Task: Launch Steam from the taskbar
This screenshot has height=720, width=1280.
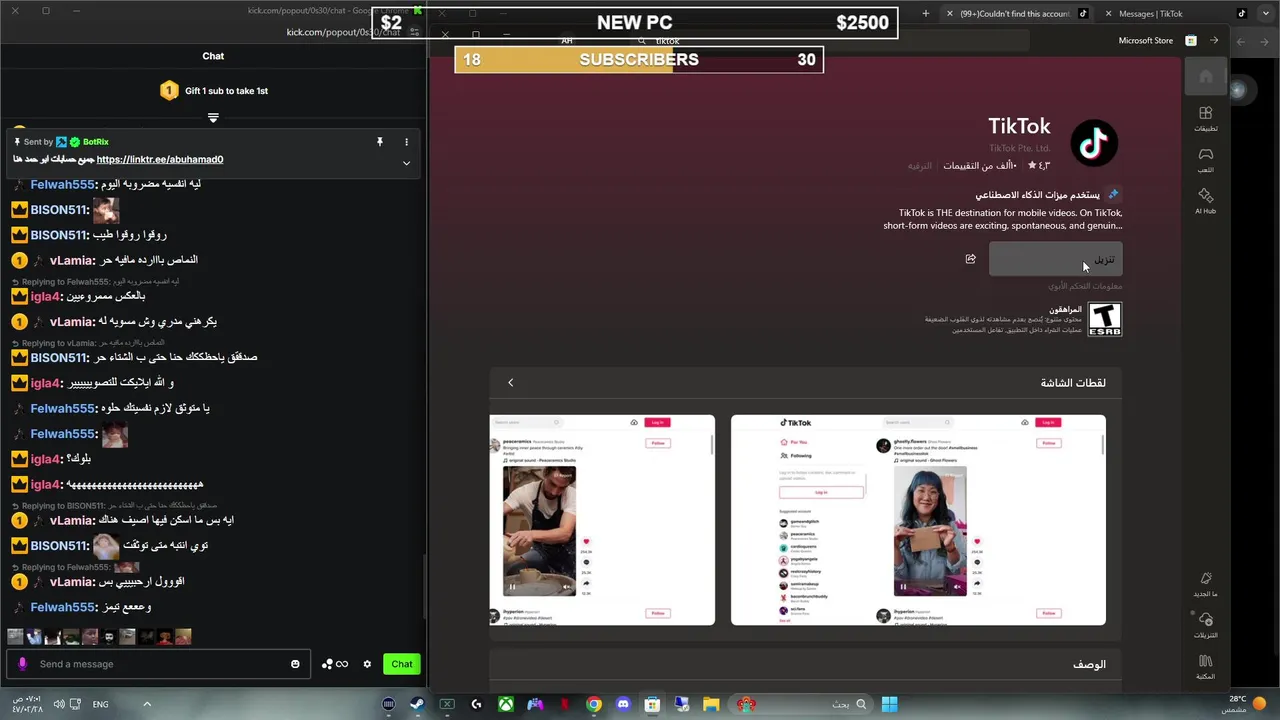Action: pyautogui.click(x=417, y=704)
